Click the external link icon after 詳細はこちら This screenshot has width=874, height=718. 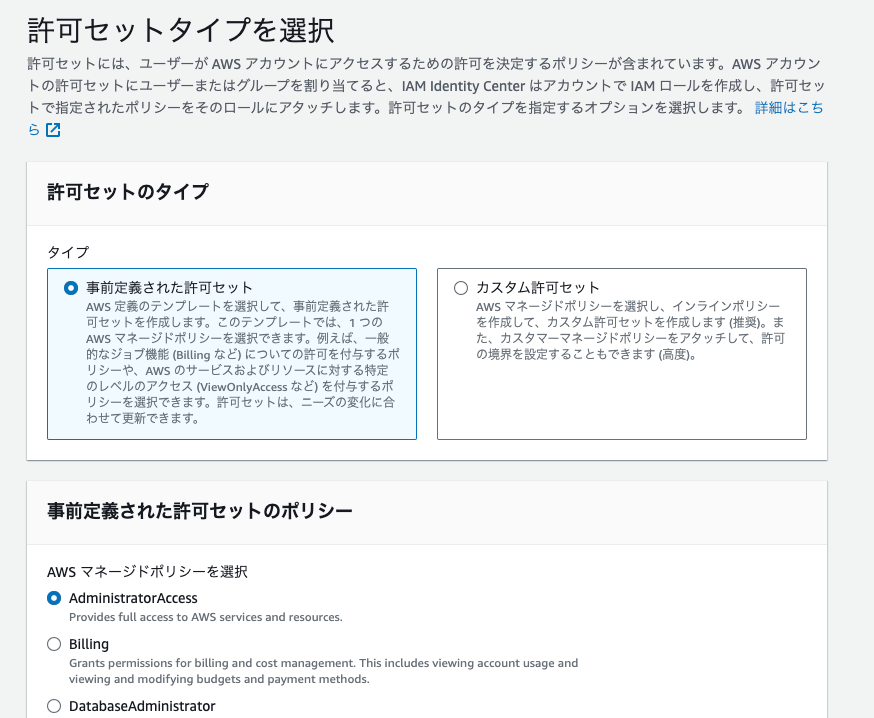click(x=53, y=130)
